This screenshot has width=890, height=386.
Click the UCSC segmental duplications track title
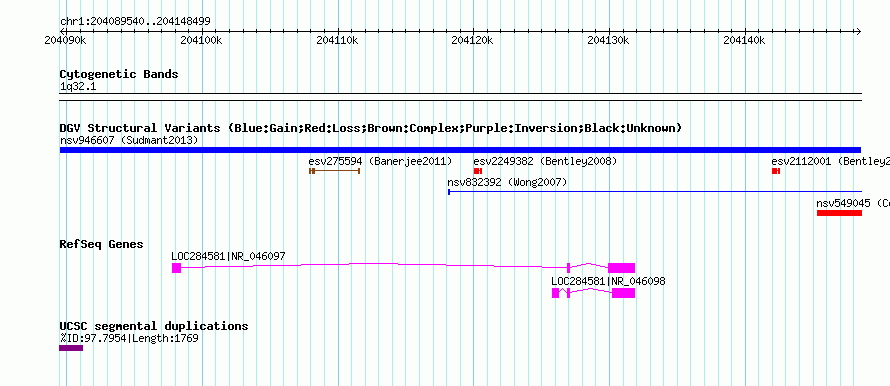click(x=154, y=326)
